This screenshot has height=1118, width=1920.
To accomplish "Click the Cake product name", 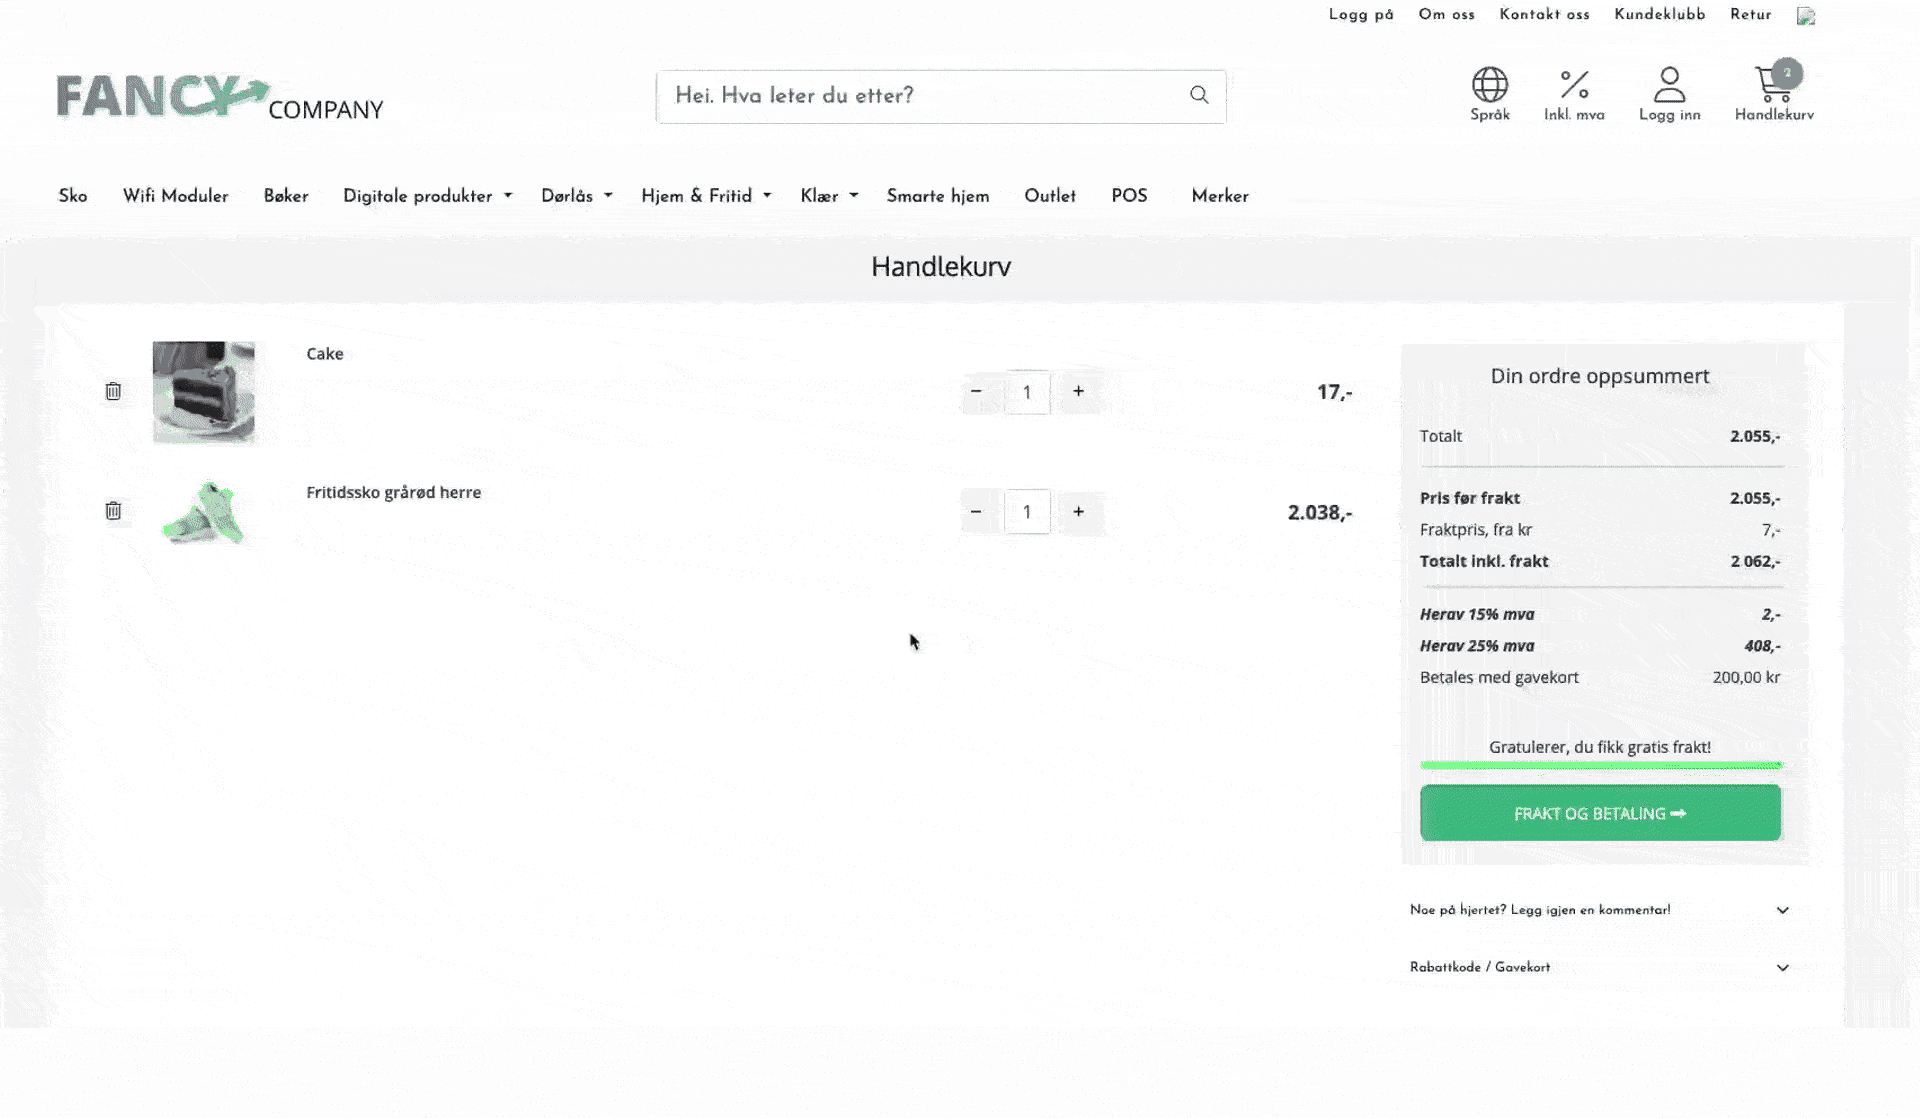I will tap(325, 354).
